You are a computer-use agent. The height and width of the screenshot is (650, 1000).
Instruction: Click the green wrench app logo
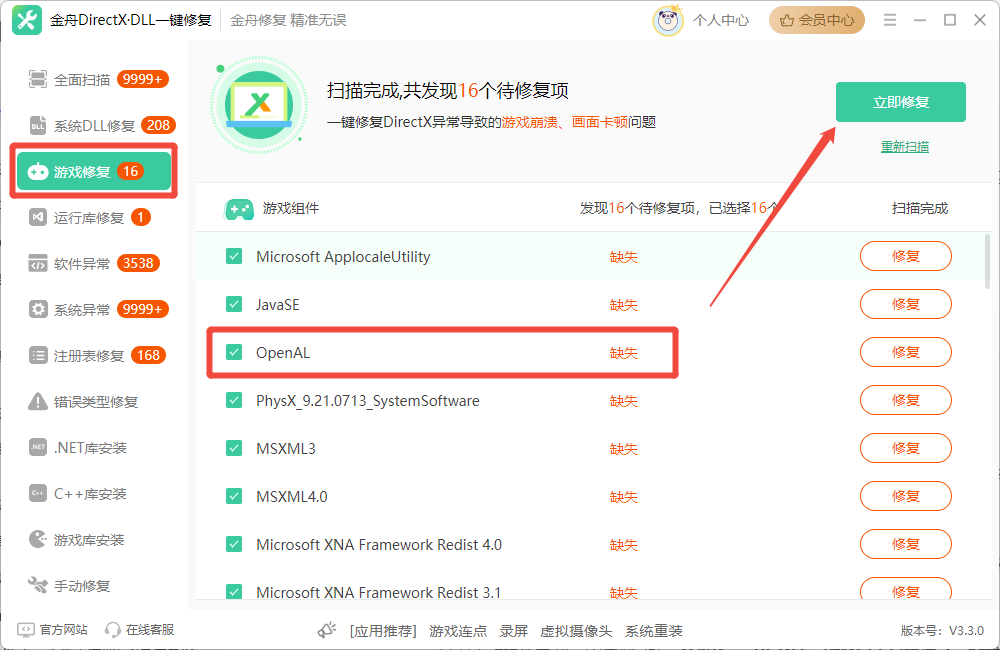(x=27, y=20)
